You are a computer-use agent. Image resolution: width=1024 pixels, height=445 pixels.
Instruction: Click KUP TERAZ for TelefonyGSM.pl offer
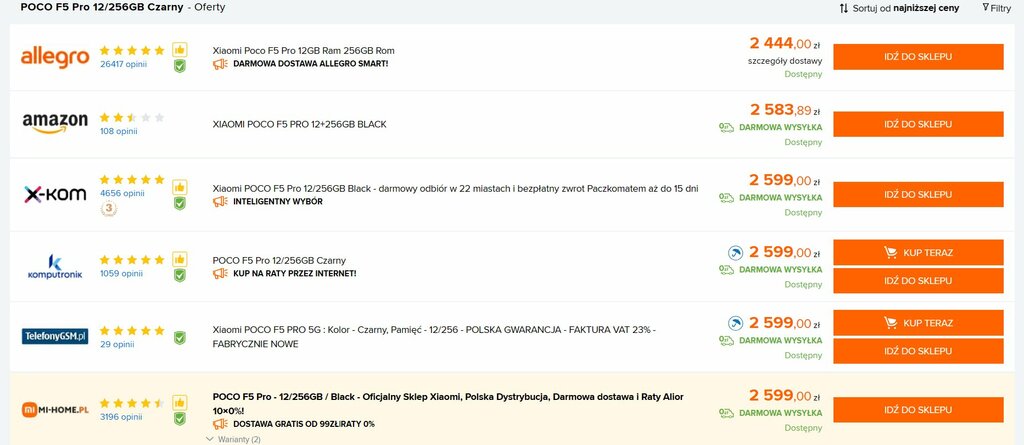coord(918,323)
